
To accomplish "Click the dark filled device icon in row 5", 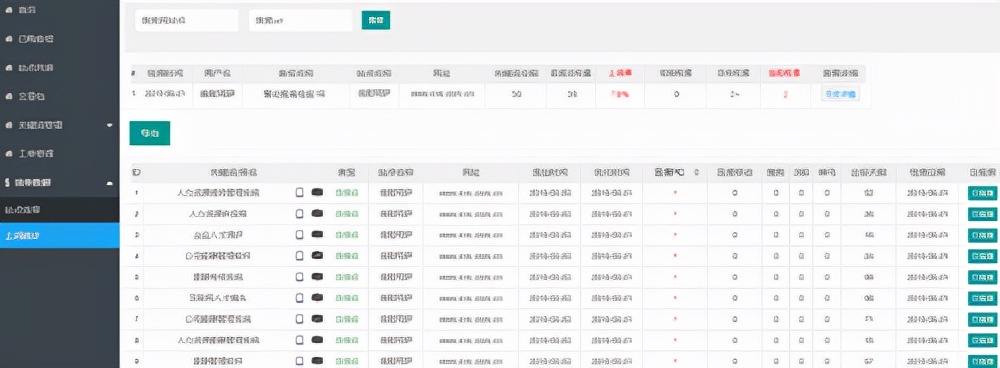I will click(x=317, y=277).
